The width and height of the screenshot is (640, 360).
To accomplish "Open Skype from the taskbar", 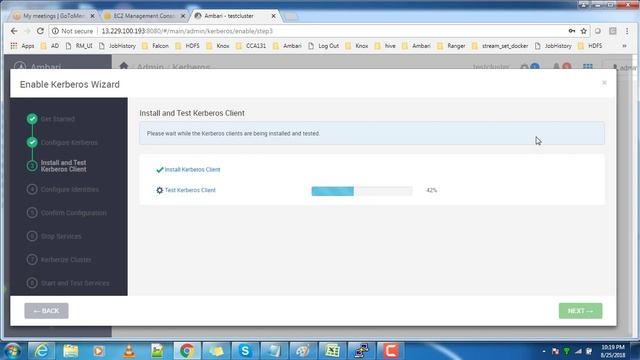I will tap(245, 351).
